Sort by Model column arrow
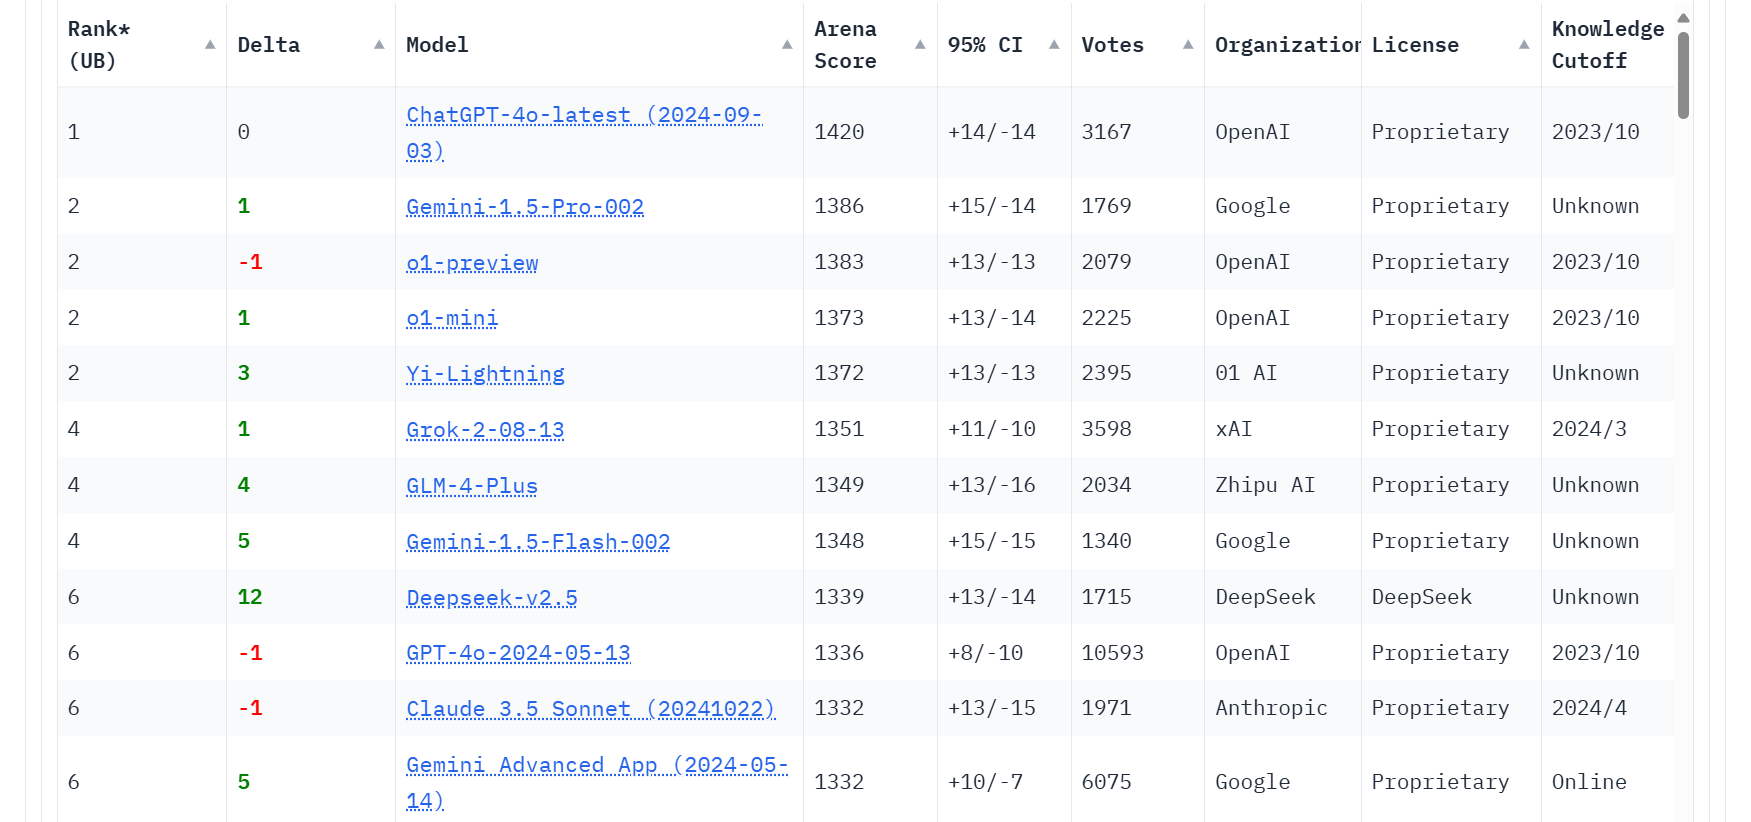 point(787,45)
